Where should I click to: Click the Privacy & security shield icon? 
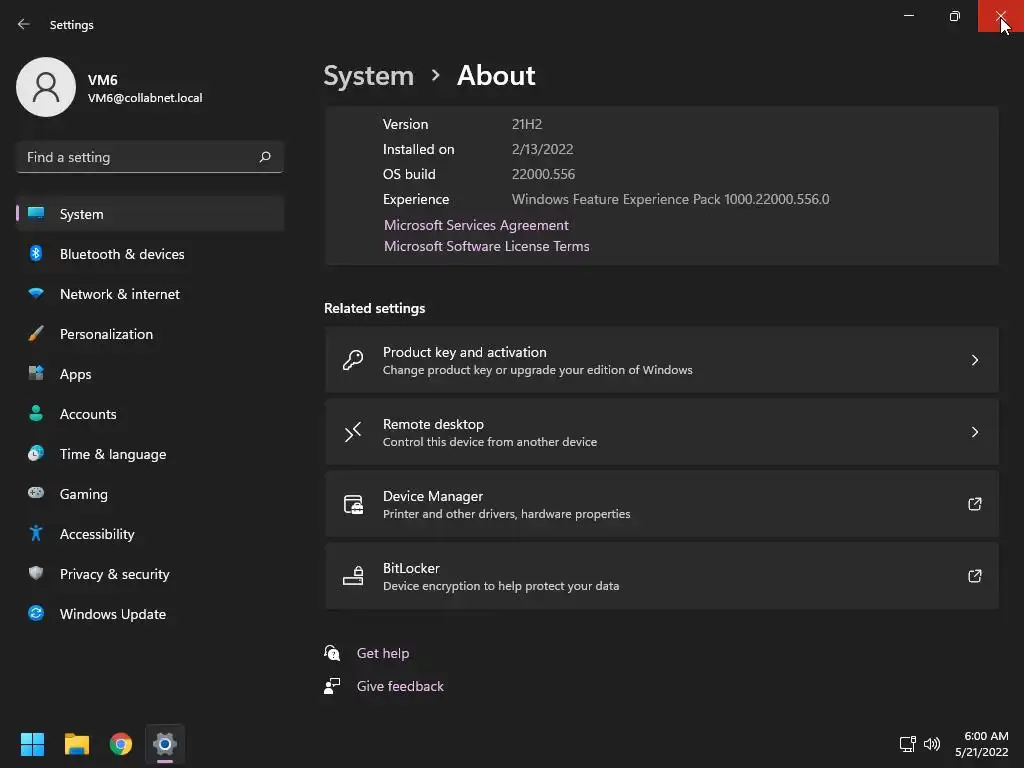(x=36, y=574)
